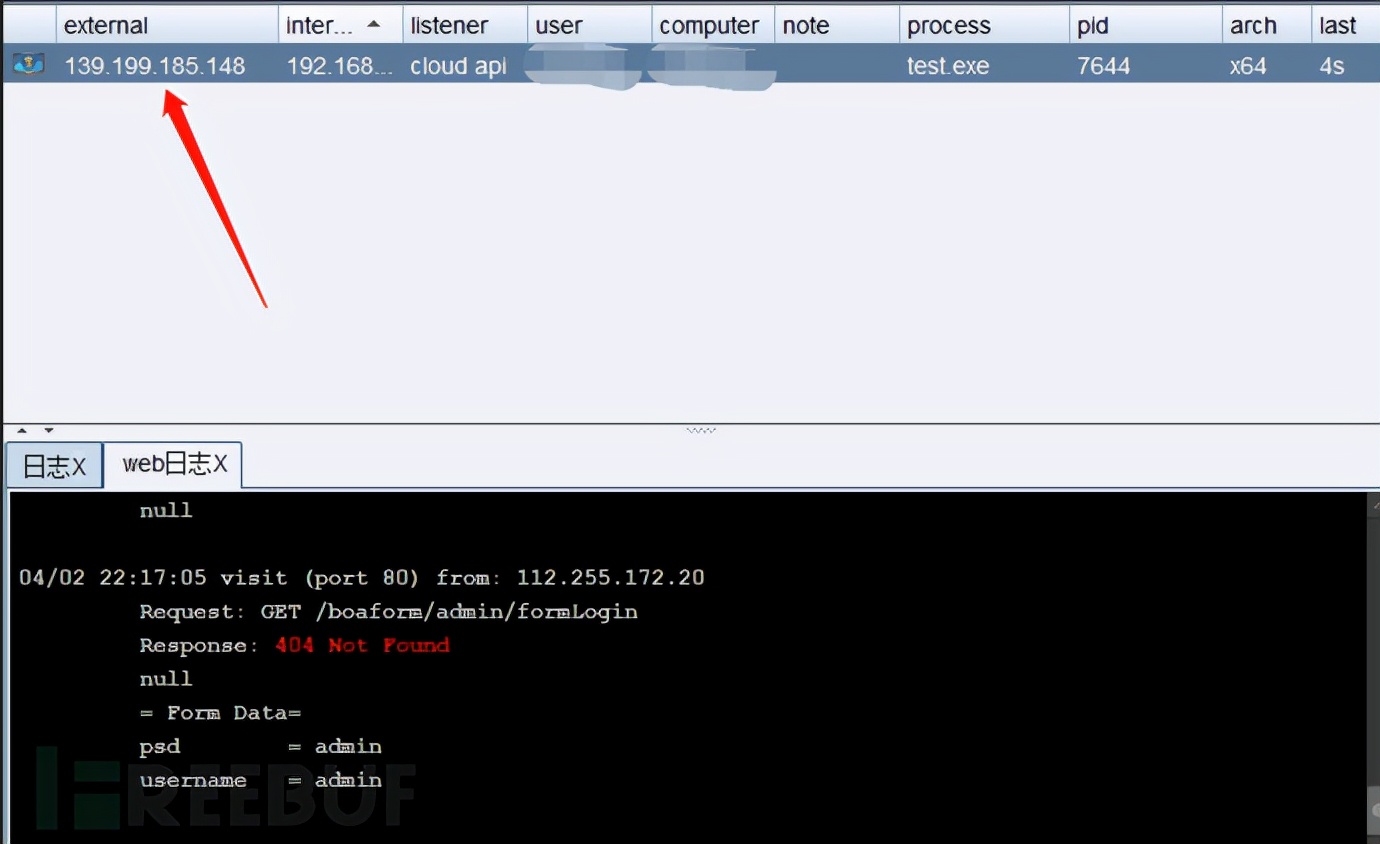Expand the beacon table with the down arrow

point(48,431)
